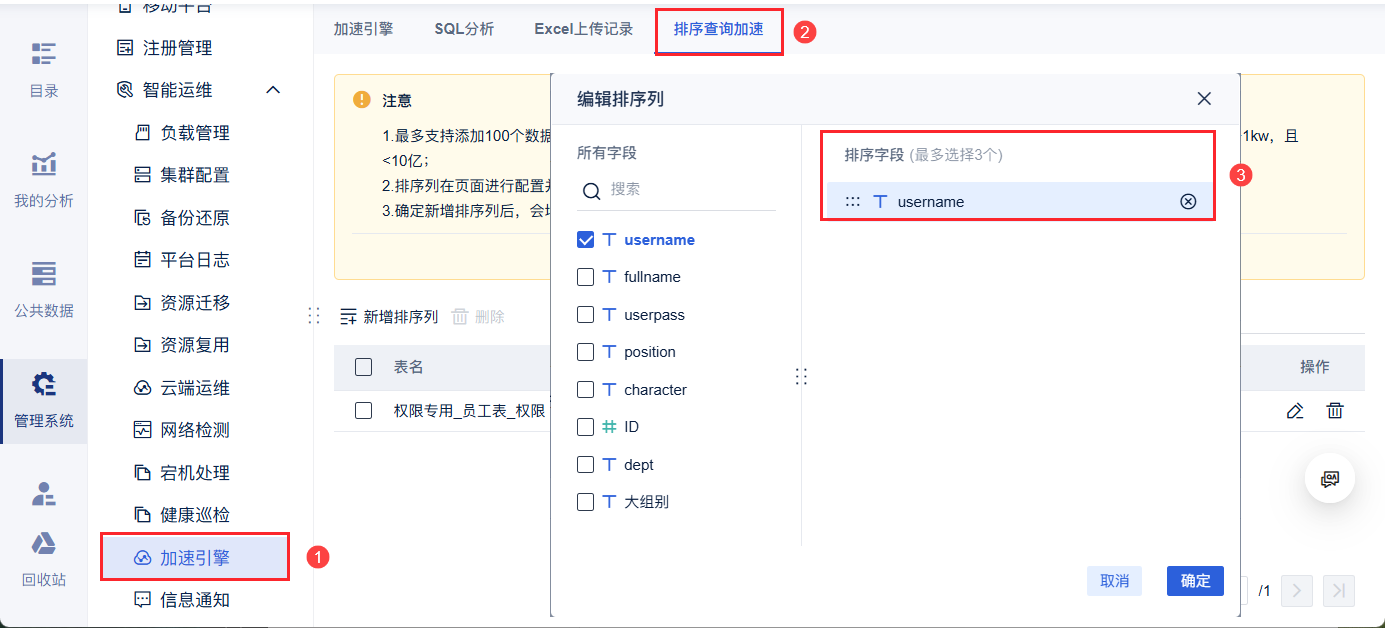The height and width of the screenshot is (628, 1385).
Task: Go to 回收站 in left sidebar
Action: click(44, 558)
